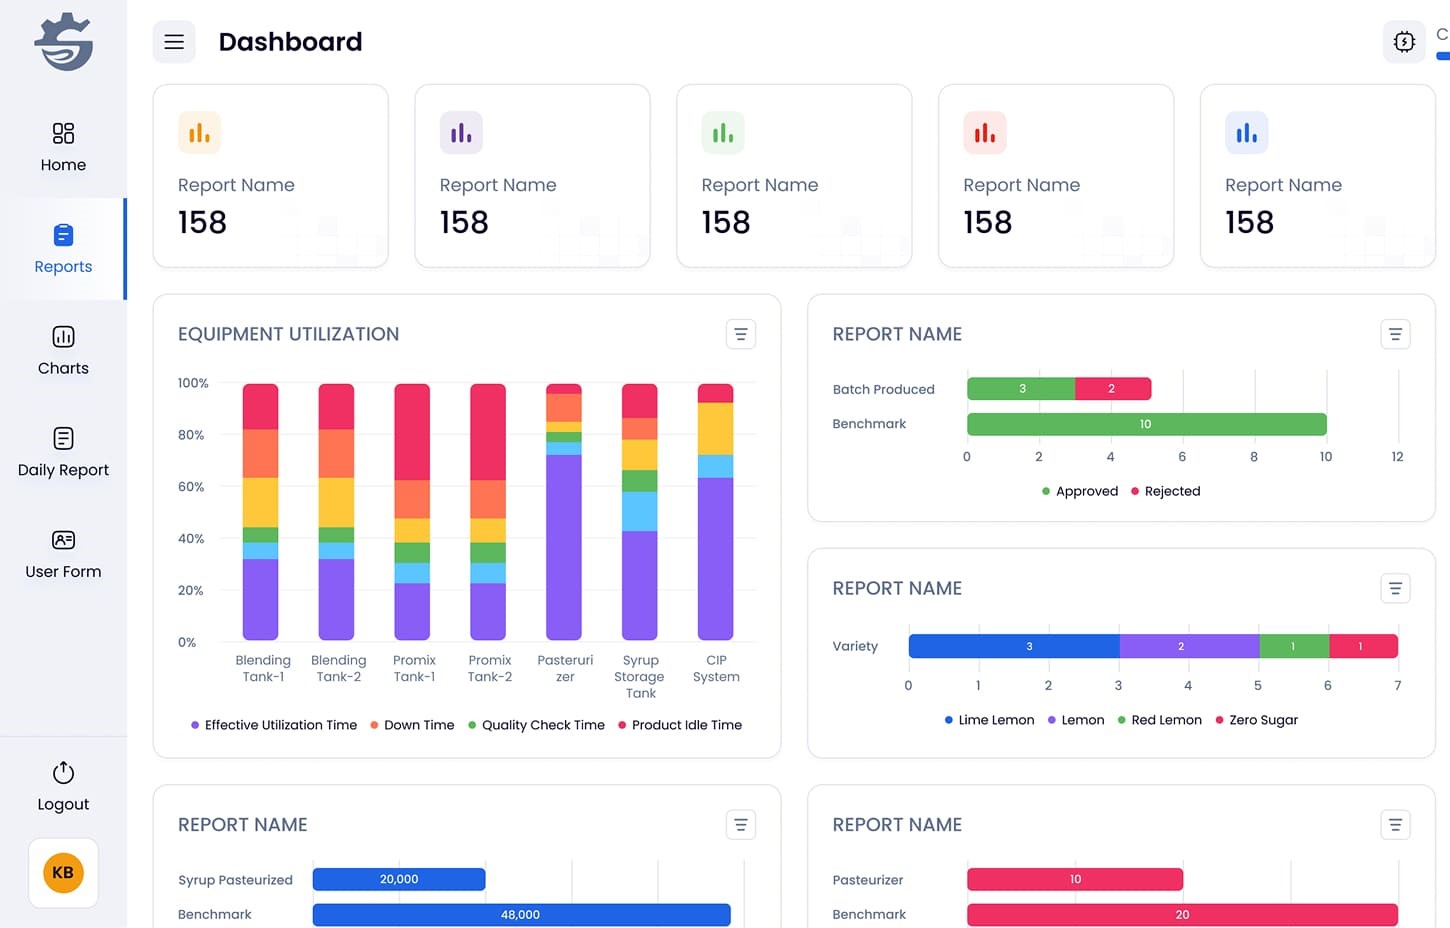The width and height of the screenshot is (1450, 928).
Task: Click the purple Lemon legend color dot
Action: click(1051, 720)
